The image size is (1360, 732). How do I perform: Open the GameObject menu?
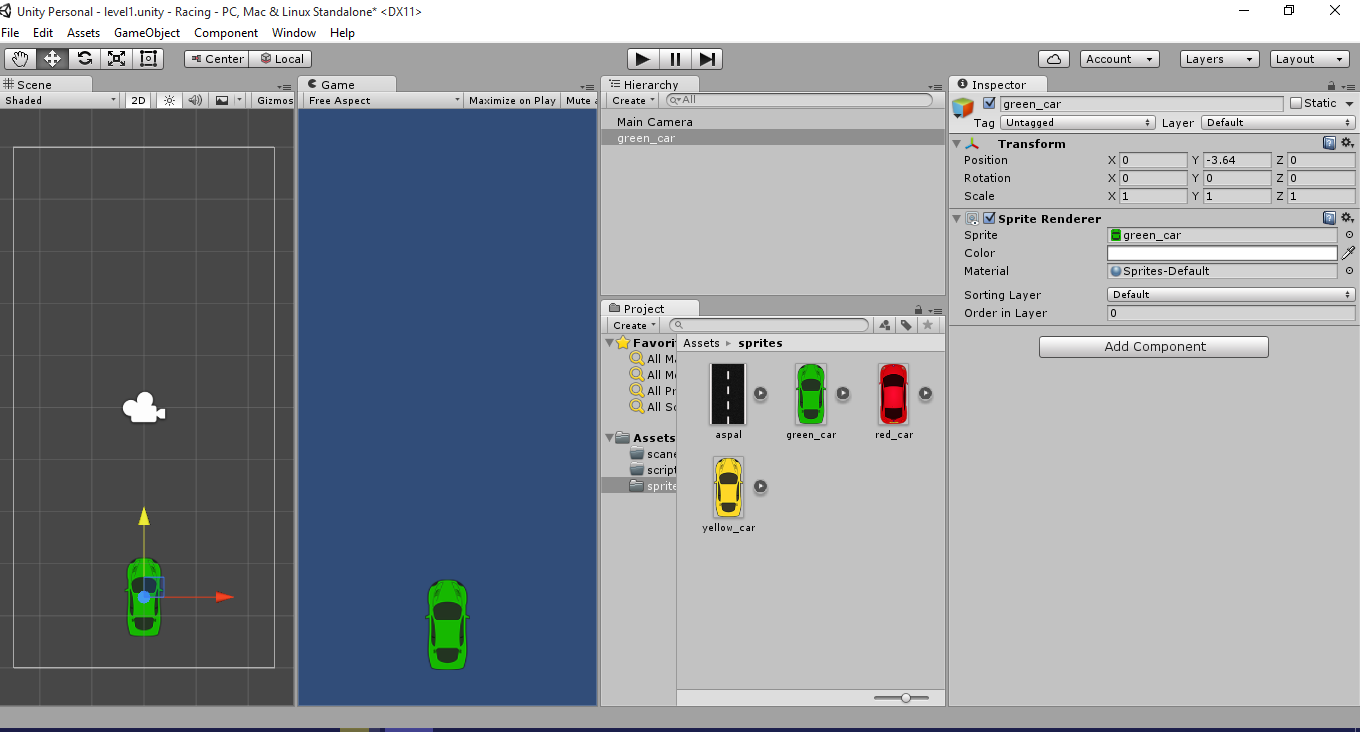pyautogui.click(x=147, y=32)
